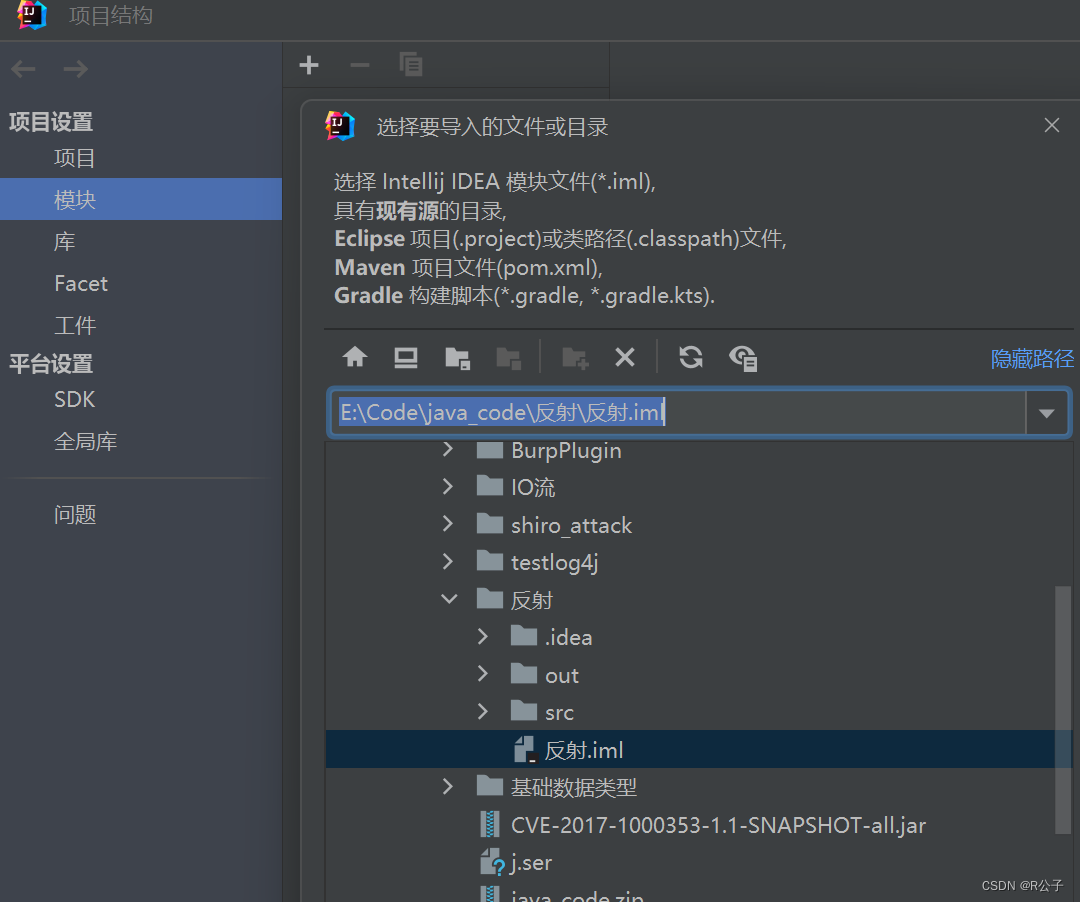This screenshot has width=1080, height=902.
Task: Add a new module with the plus icon
Action: click(309, 65)
